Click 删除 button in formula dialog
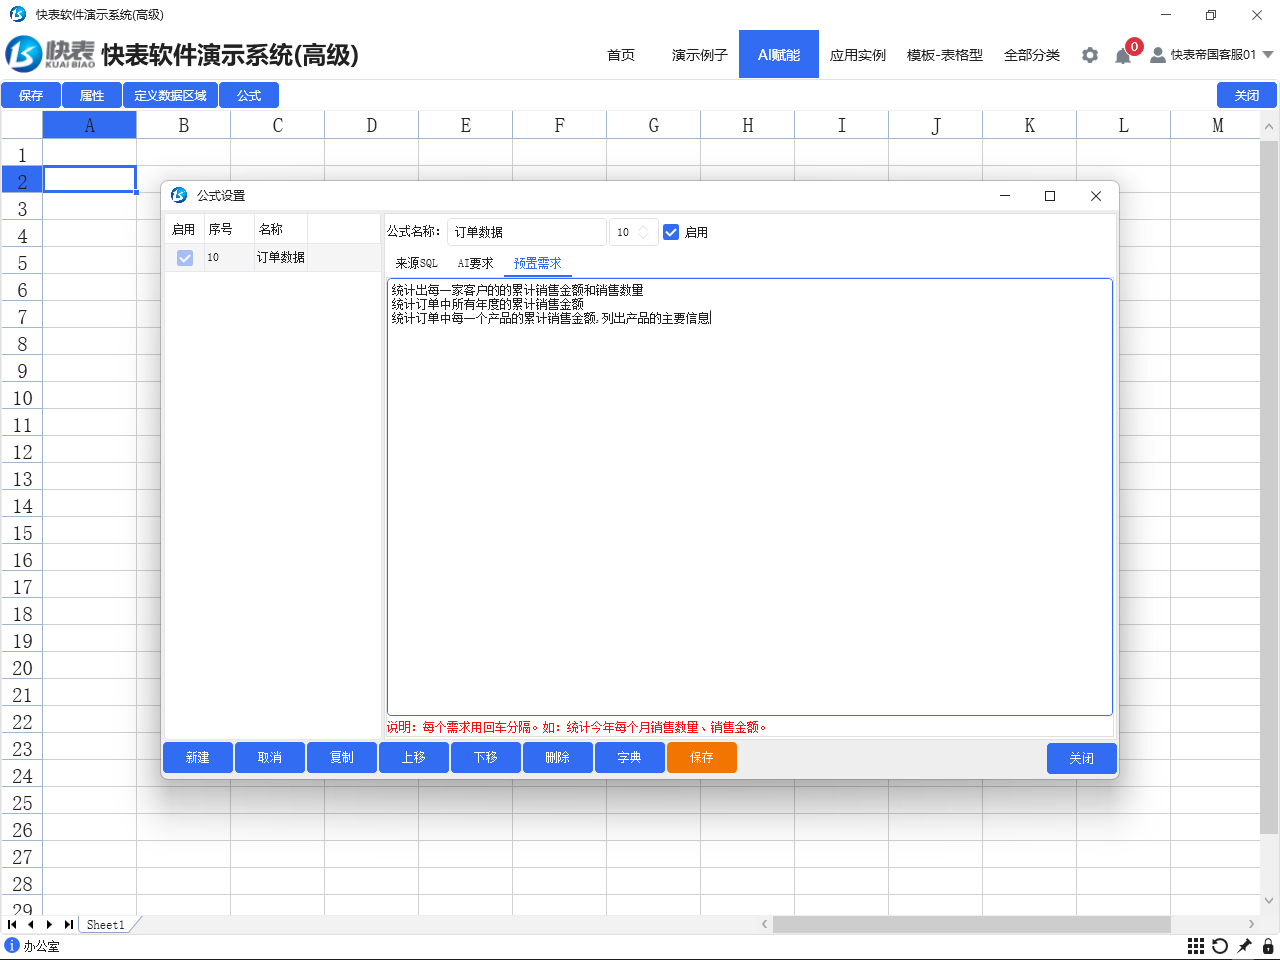1280x960 pixels. (x=558, y=758)
